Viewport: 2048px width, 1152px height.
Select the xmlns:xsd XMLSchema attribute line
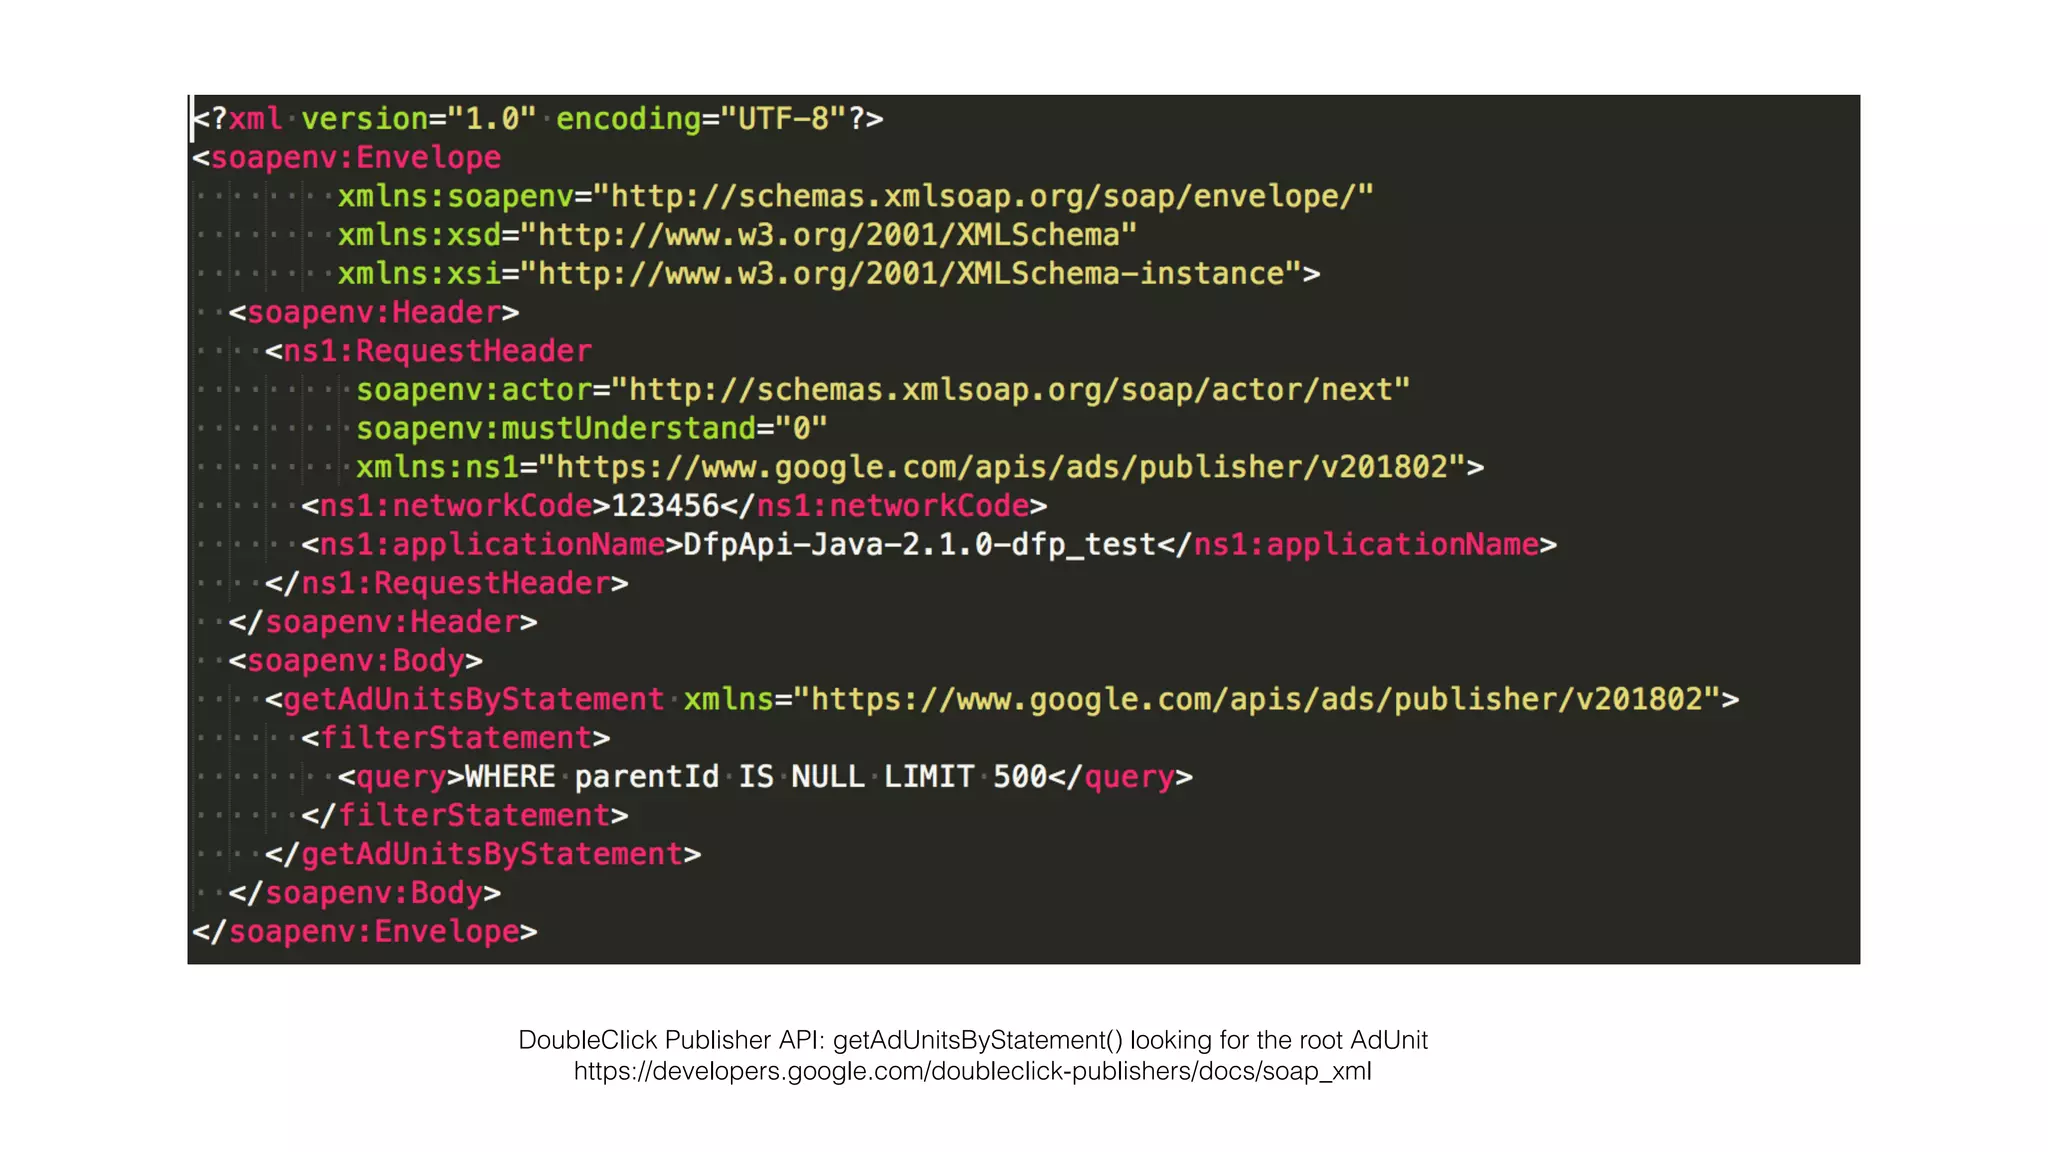737,235
